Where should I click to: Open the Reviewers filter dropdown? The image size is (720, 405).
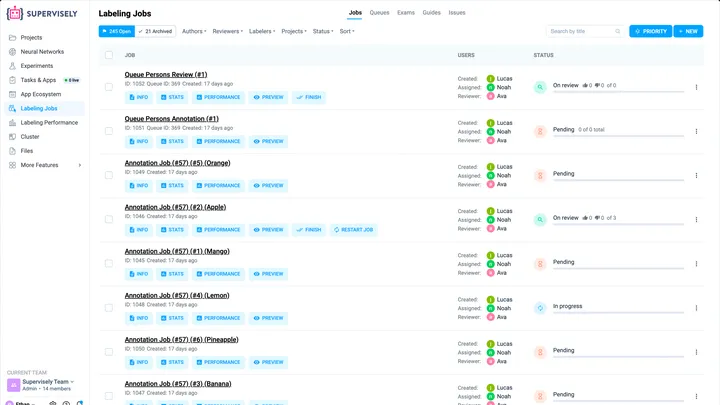click(x=227, y=31)
